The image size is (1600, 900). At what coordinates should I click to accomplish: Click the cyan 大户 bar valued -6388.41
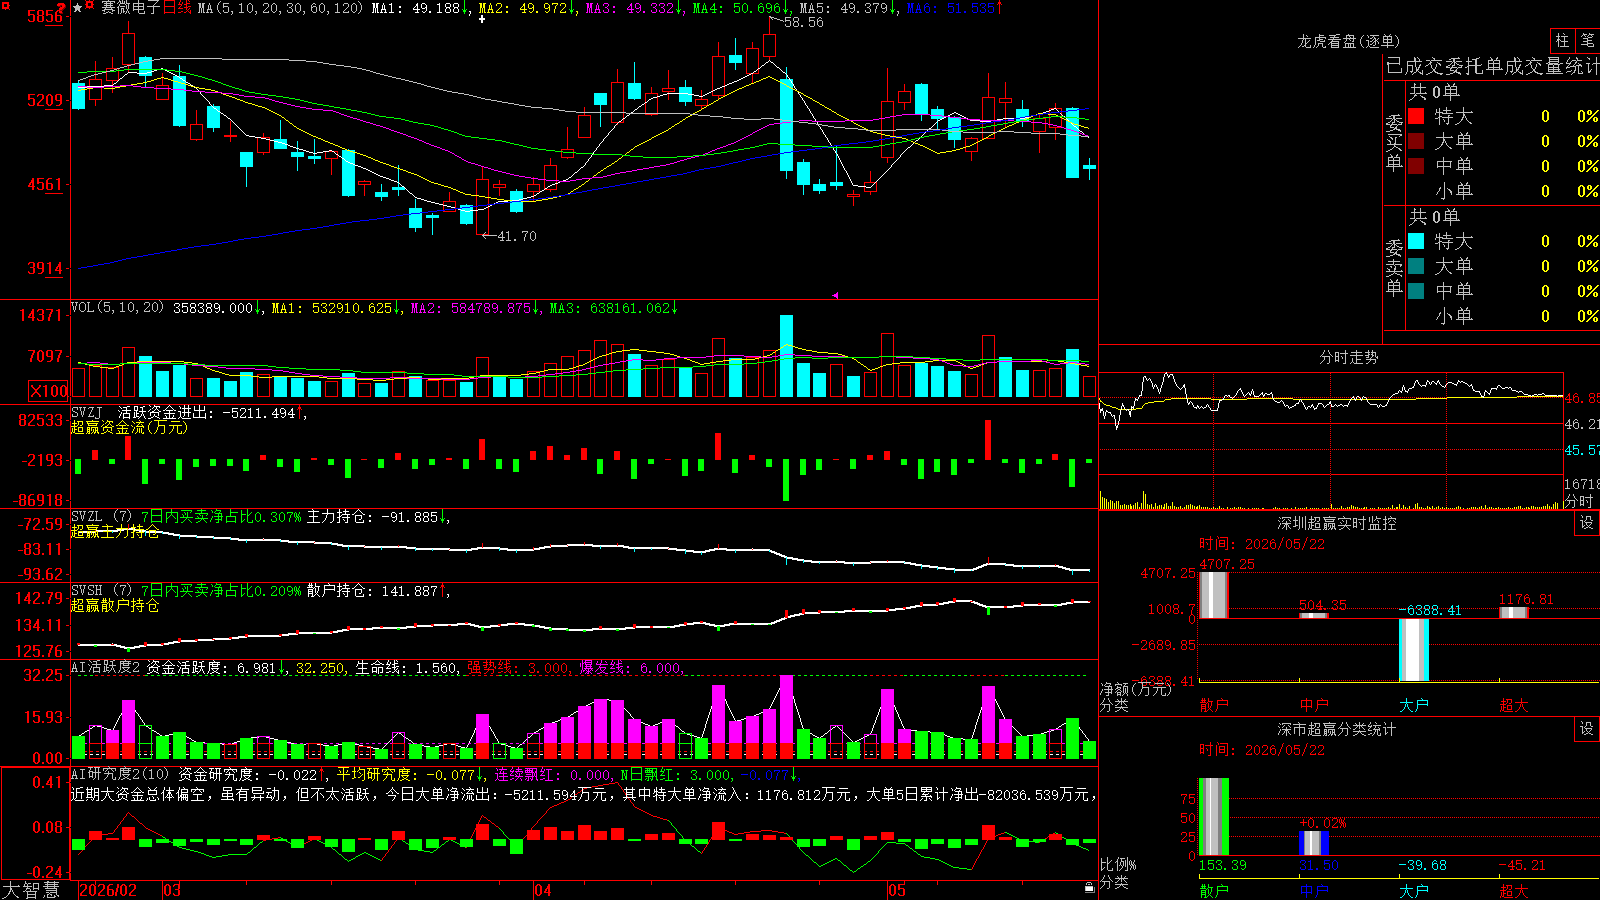tap(1413, 650)
